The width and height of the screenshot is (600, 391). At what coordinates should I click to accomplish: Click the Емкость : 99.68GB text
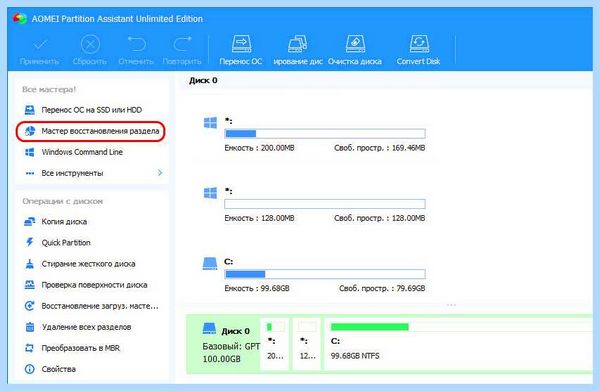257,288
